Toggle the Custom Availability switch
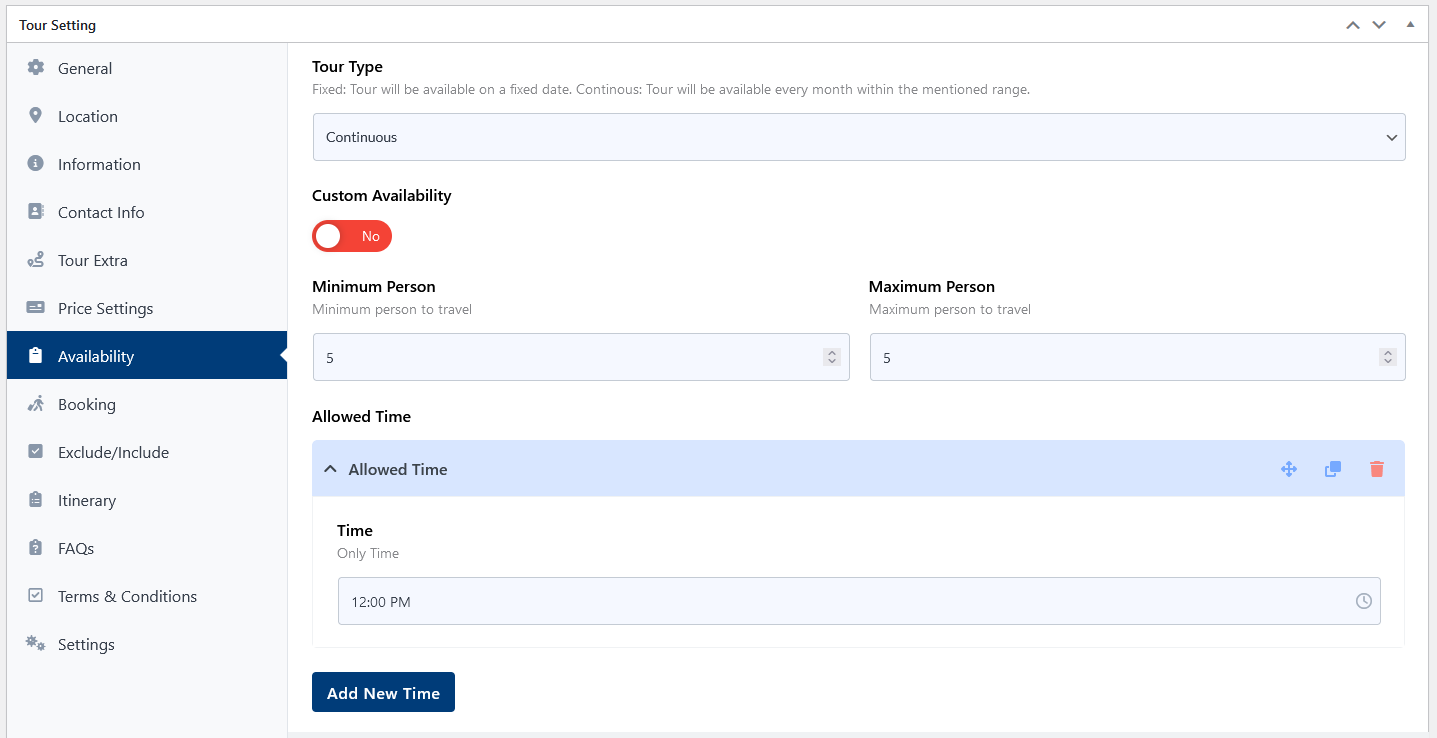The width and height of the screenshot is (1437, 738). click(352, 236)
